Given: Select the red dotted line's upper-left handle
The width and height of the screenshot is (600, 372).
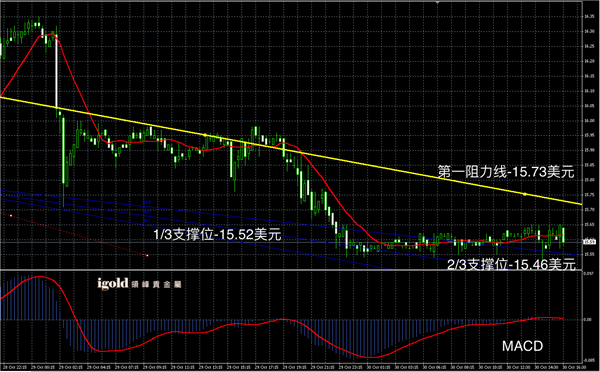Looking at the screenshot, I should click(x=11, y=216).
